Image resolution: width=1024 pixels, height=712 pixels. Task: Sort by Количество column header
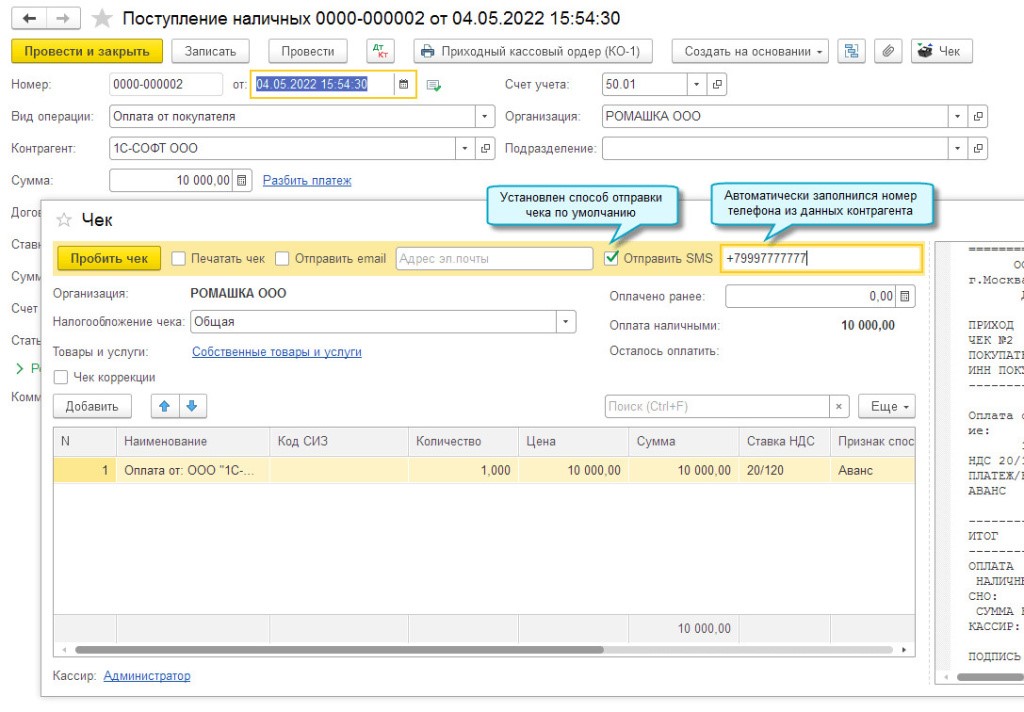(x=464, y=442)
